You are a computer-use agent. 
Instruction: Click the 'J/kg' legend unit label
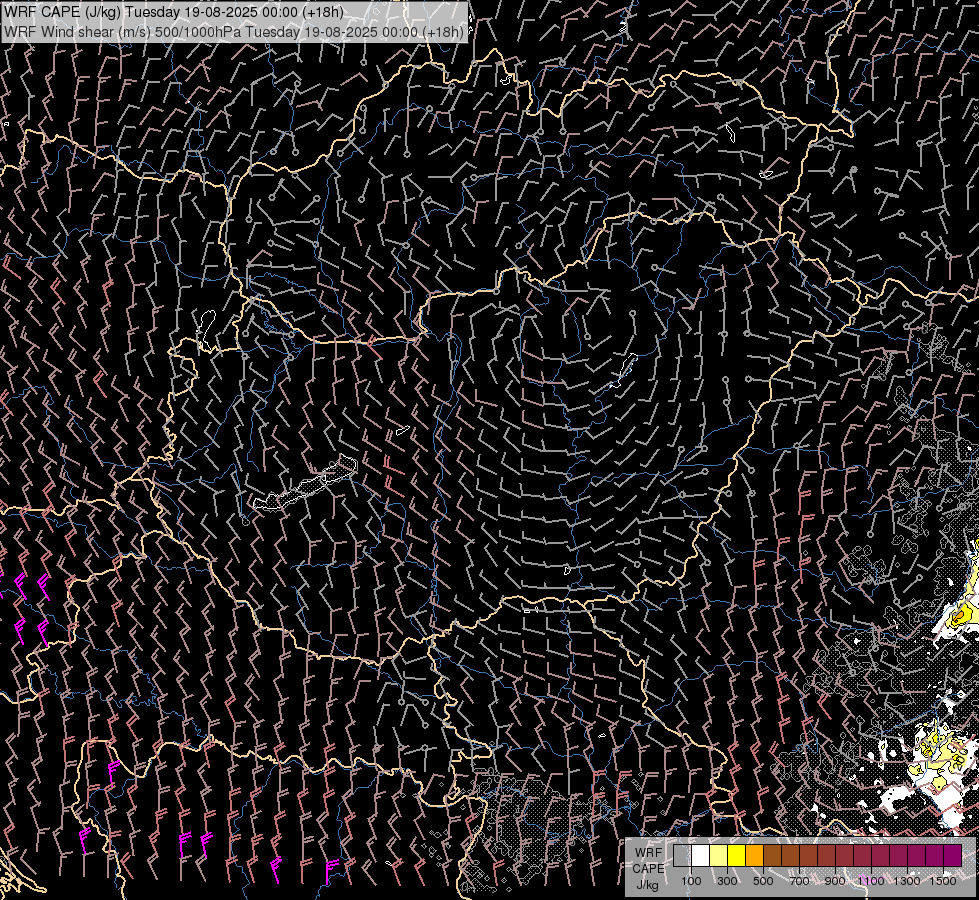[x=647, y=884]
